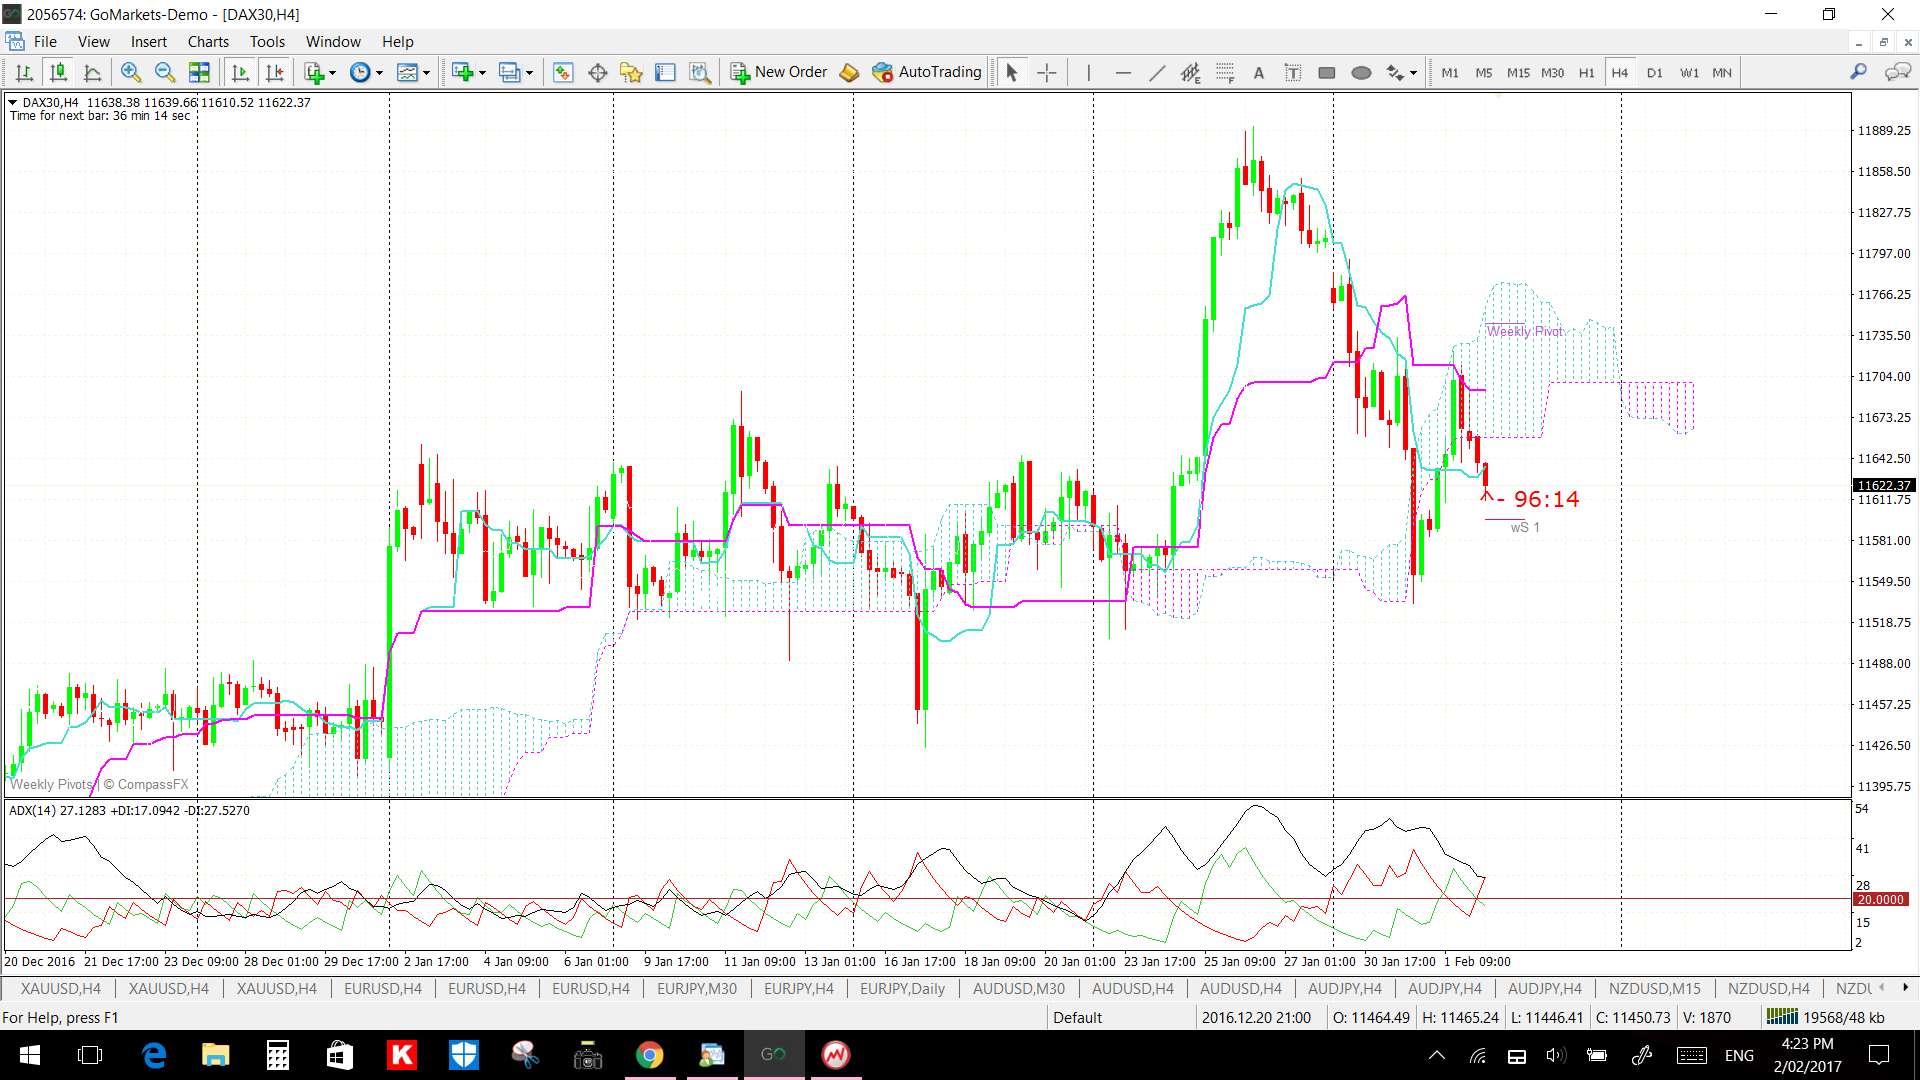This screenshot has height=1080, width=1920.
Task: Open the Windows Start menu
Action: point(30,1055)
